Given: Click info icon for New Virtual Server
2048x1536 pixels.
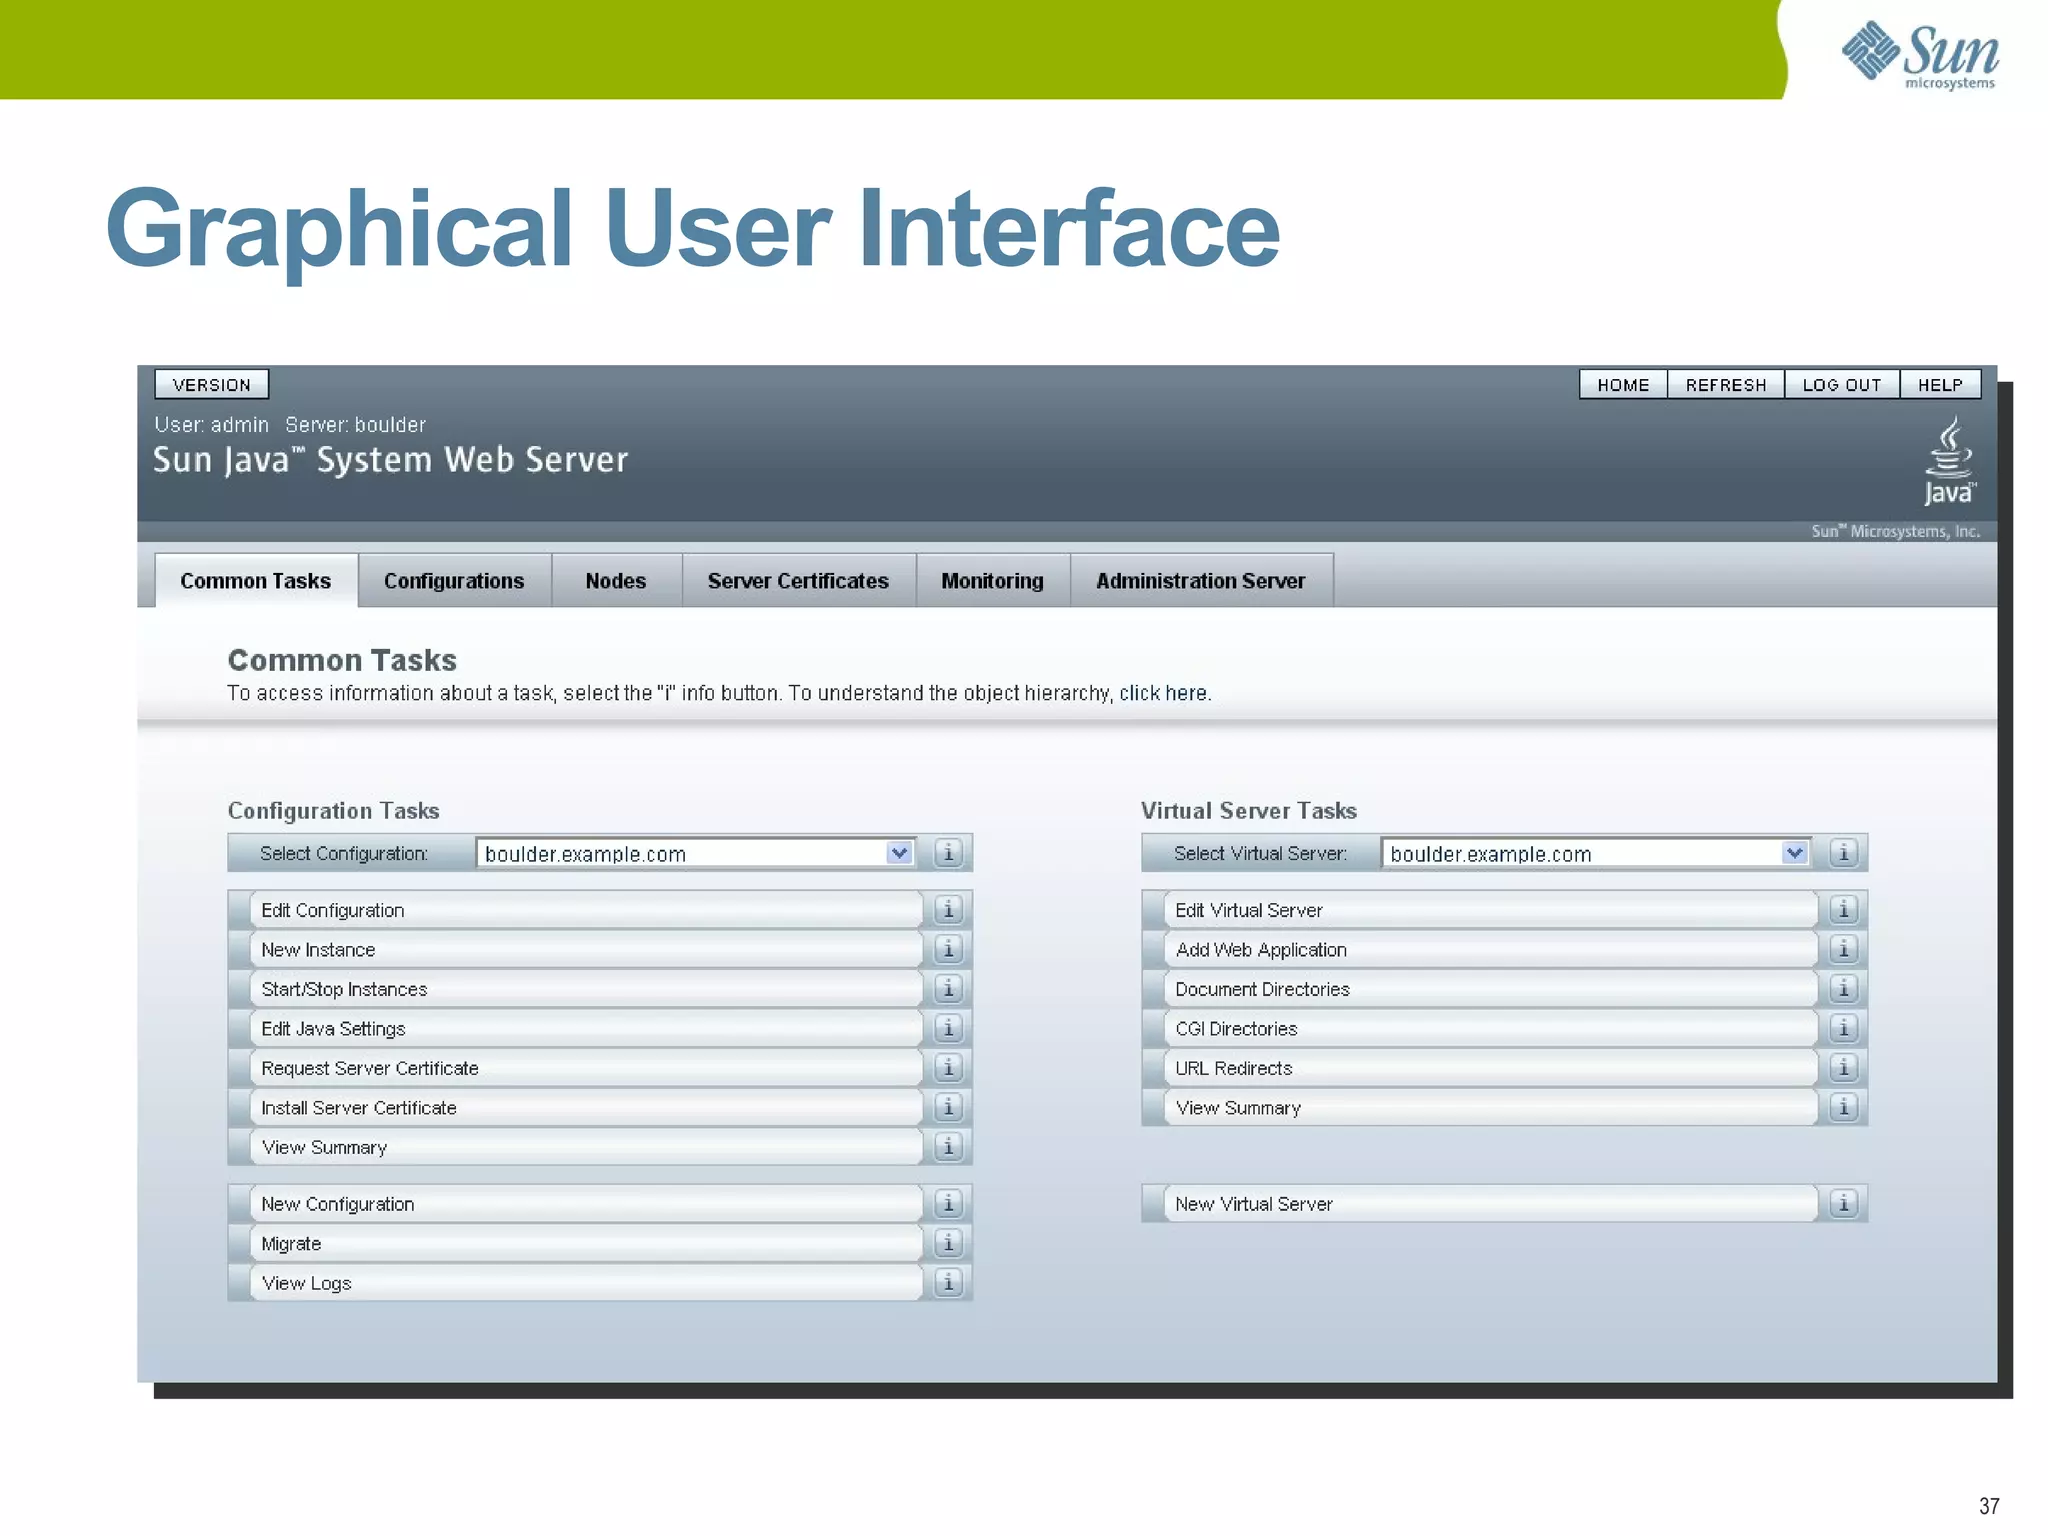Looking at the screenshot, I should click(1843, 1203).
